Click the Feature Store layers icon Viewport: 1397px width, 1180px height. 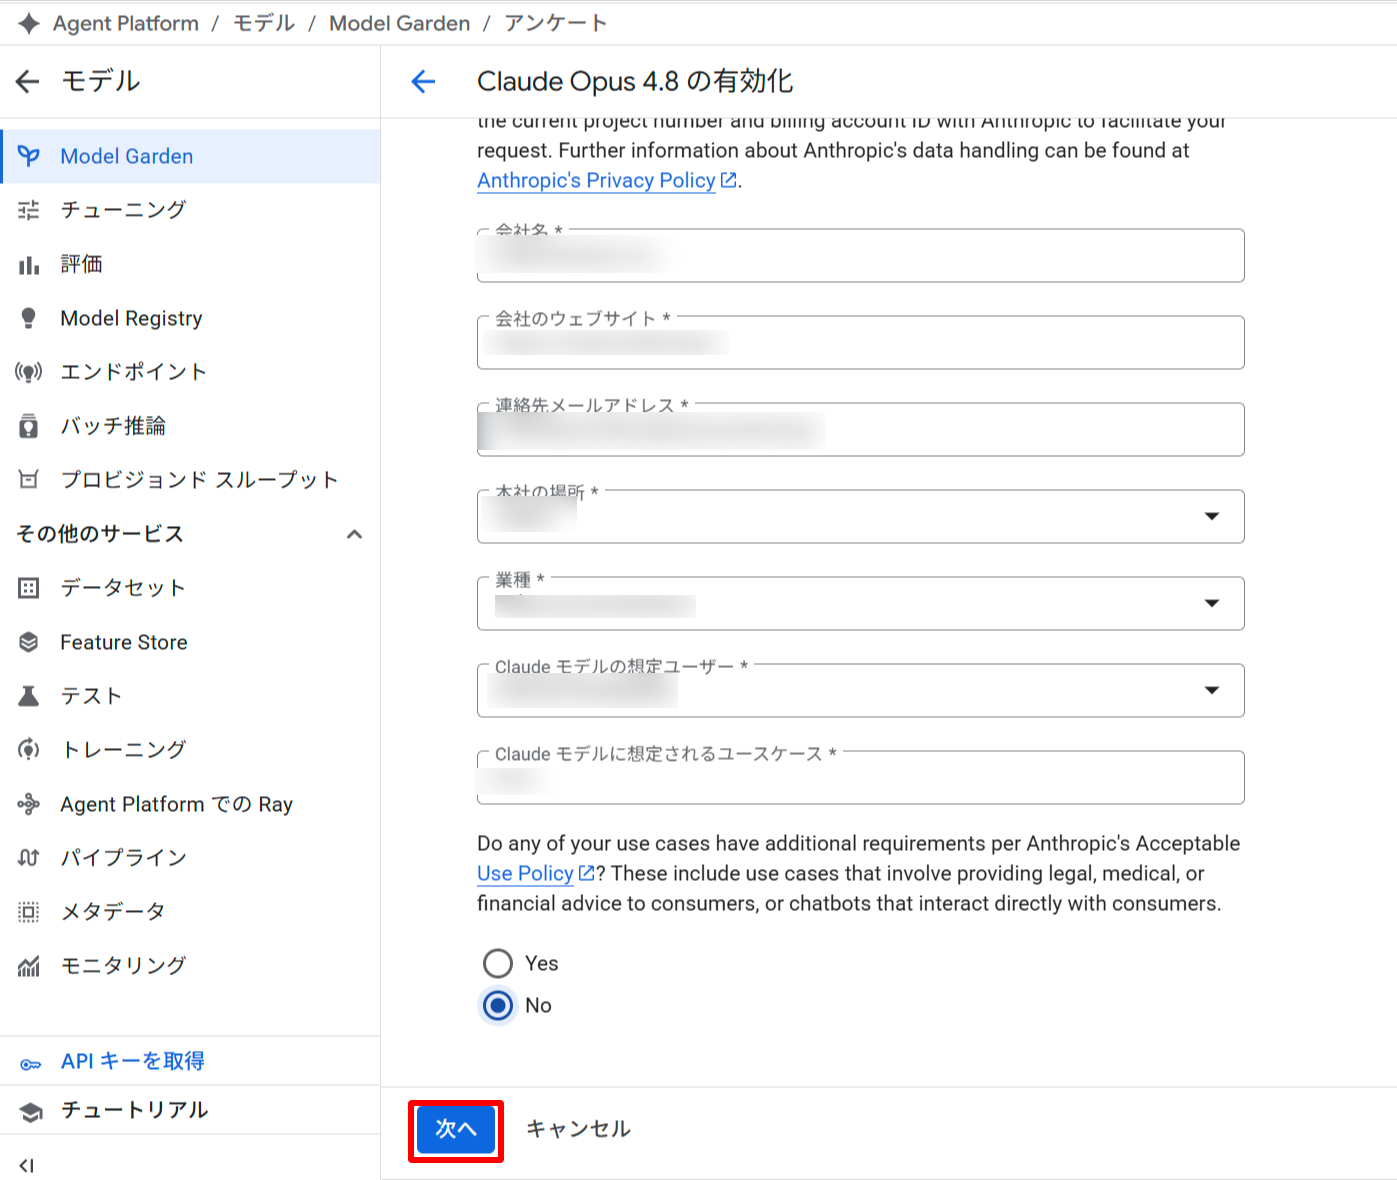pos(29,642)
